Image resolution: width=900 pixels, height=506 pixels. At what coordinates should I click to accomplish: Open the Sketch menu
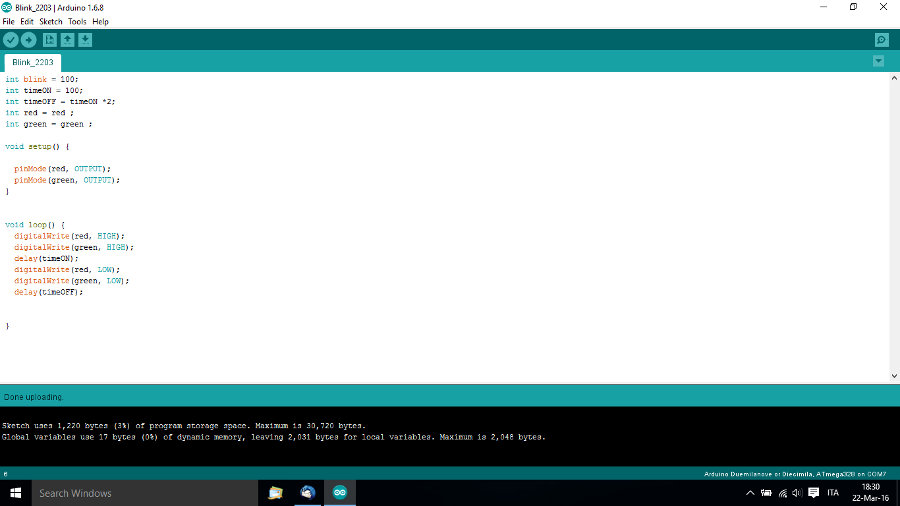tap(51, 22)
